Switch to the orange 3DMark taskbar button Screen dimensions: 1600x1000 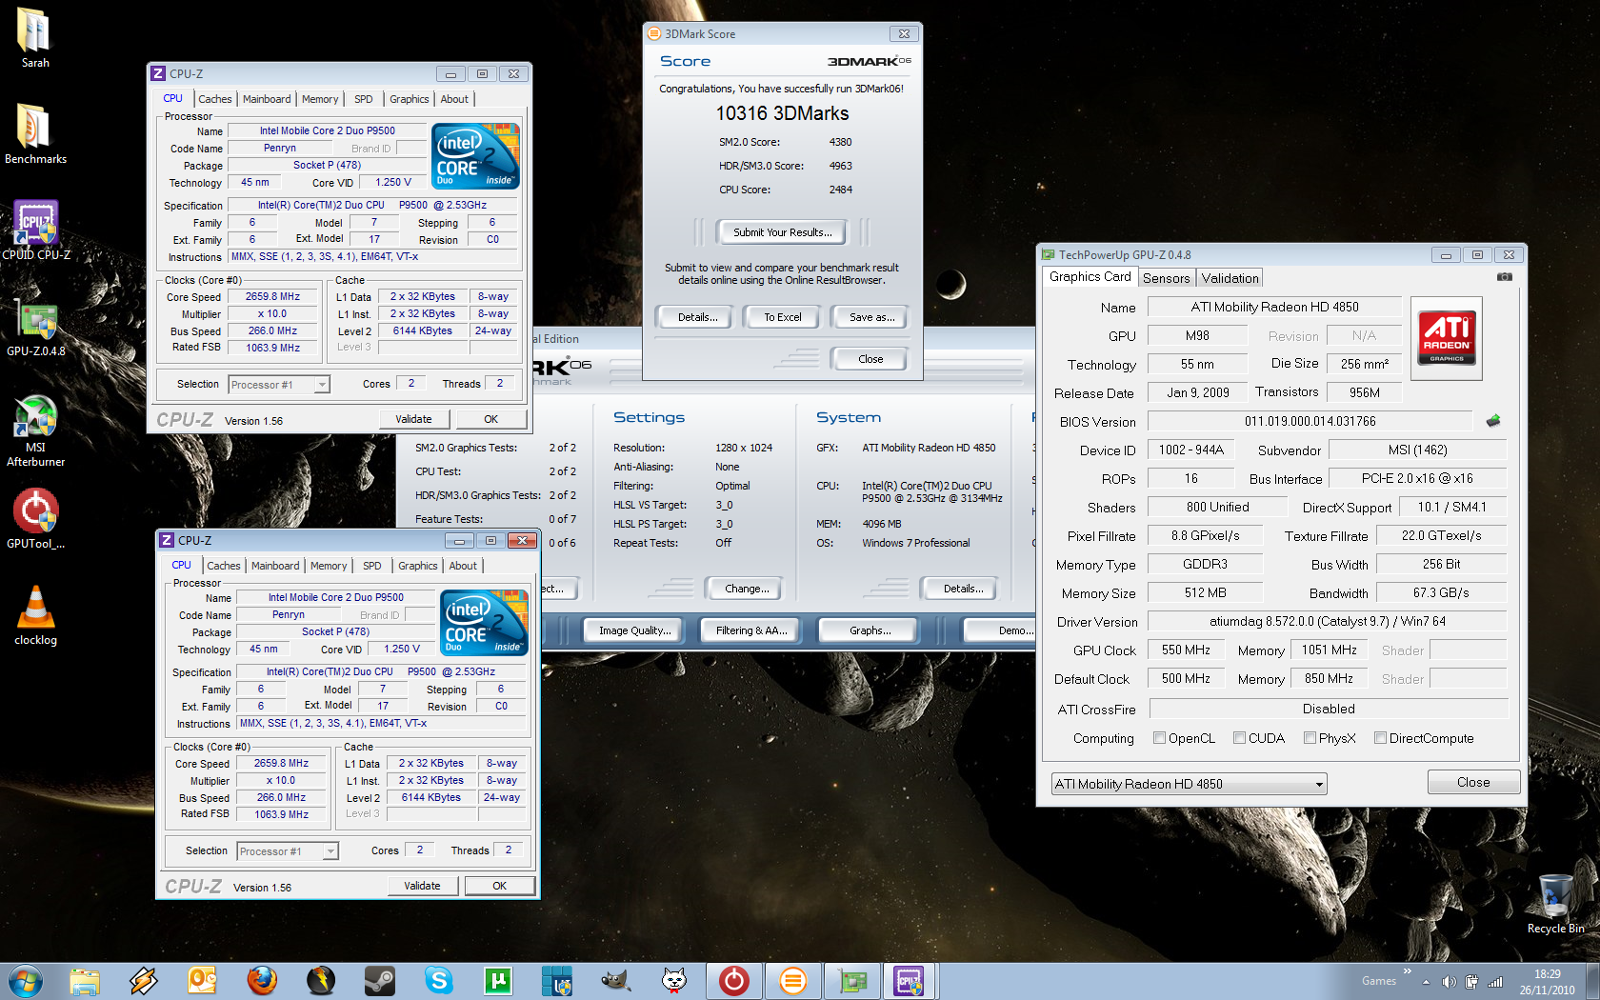point(793,981)
